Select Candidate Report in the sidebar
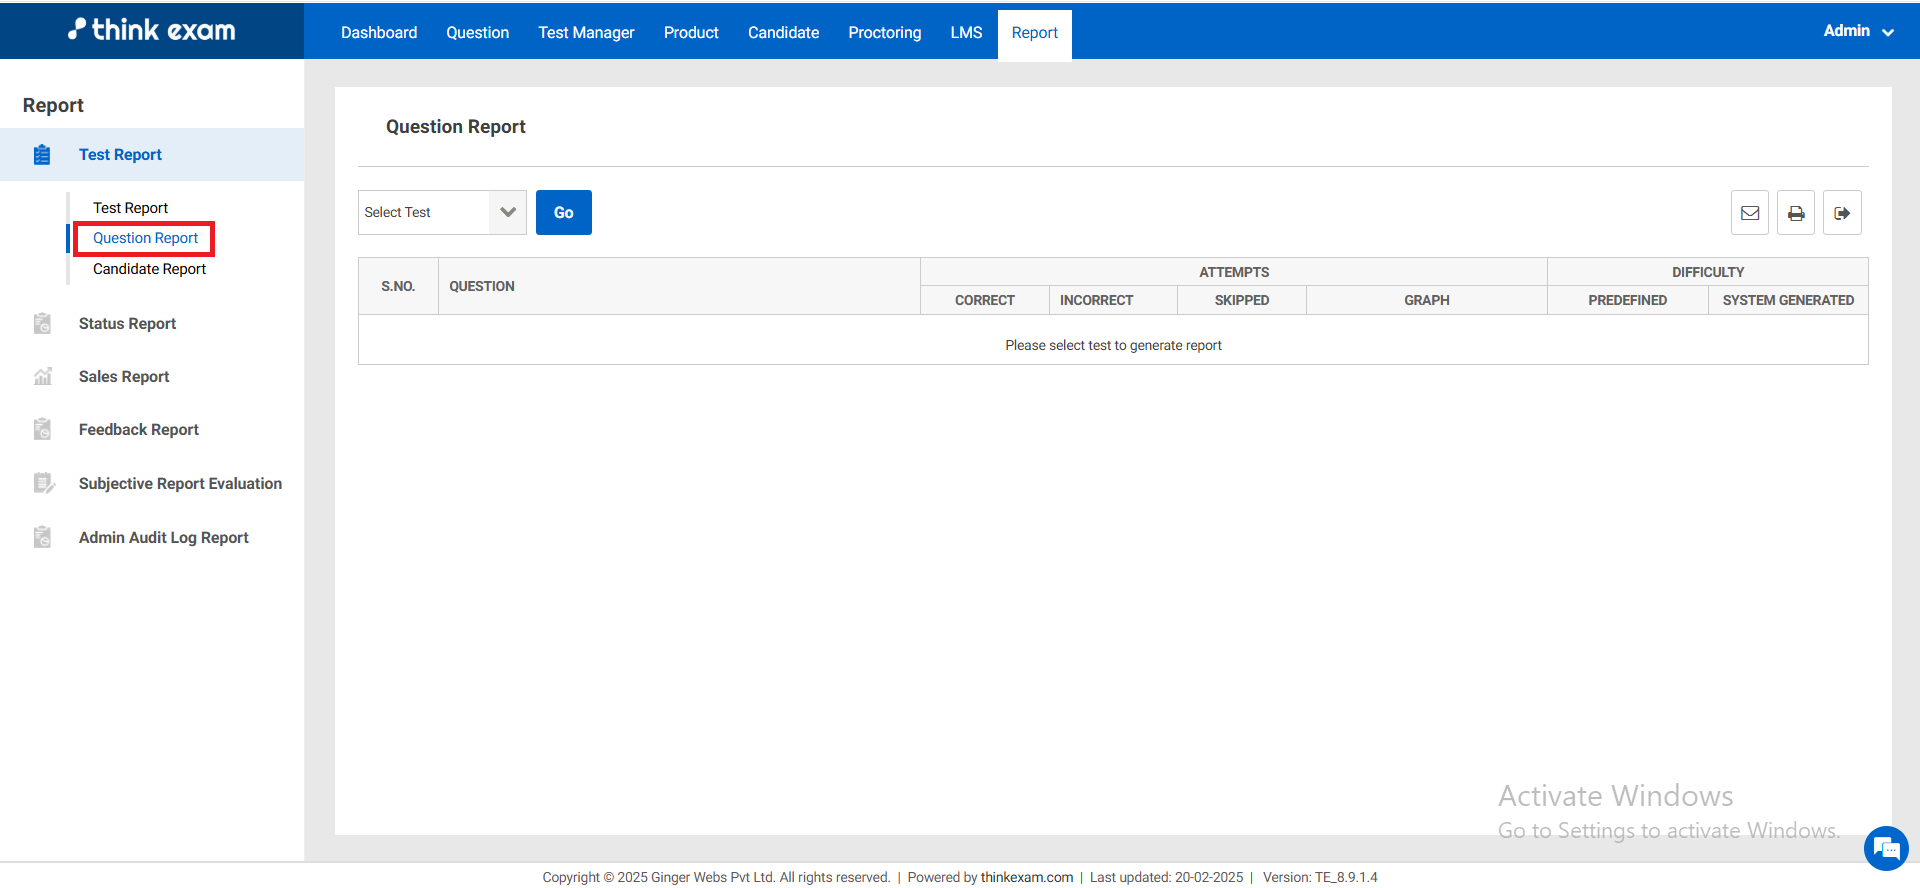Viewport: 1920px width, 888px height. pyautogui.click(x=149, y=269)
